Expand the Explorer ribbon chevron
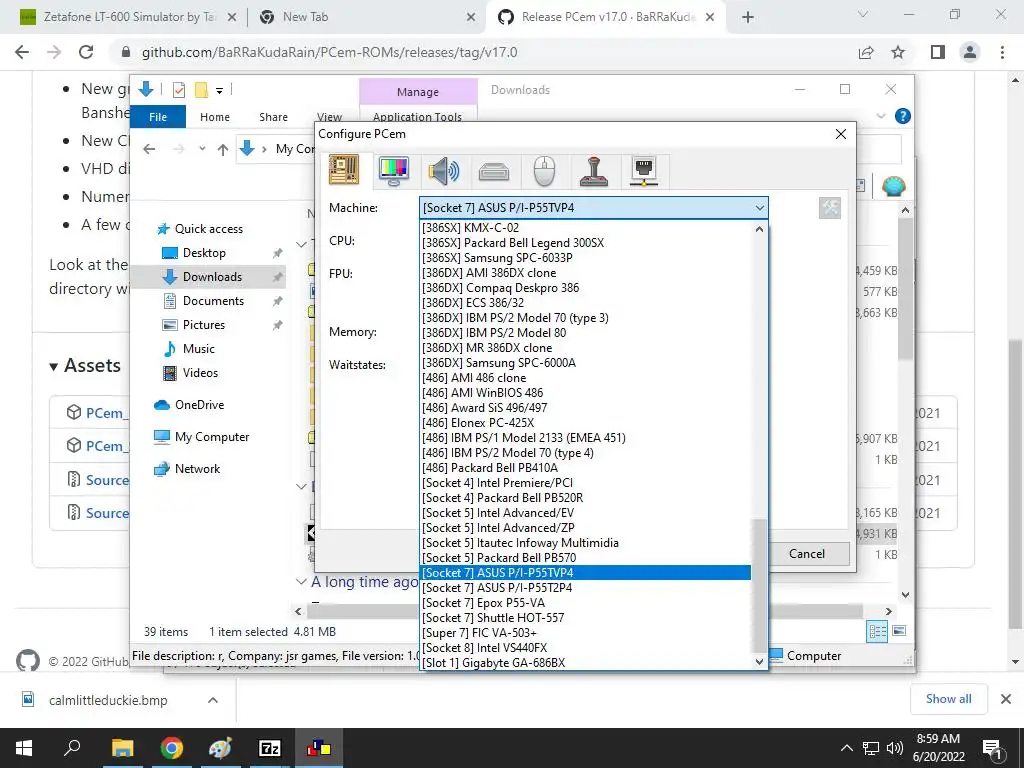Viewport: 1024px width, 768px height. pos(881,116)
